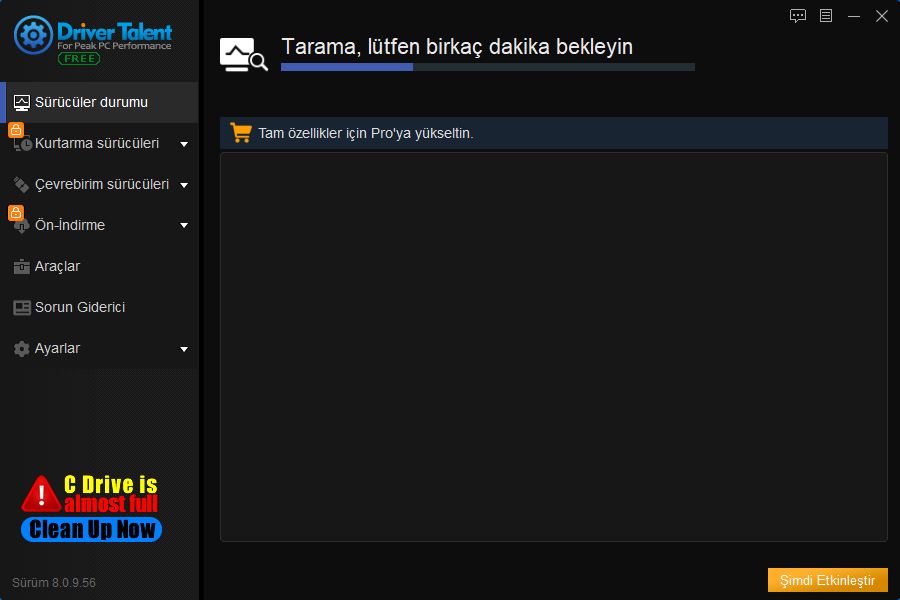Click the scan monitor magnifier icon
900x600 pixels.
point(244,55)
